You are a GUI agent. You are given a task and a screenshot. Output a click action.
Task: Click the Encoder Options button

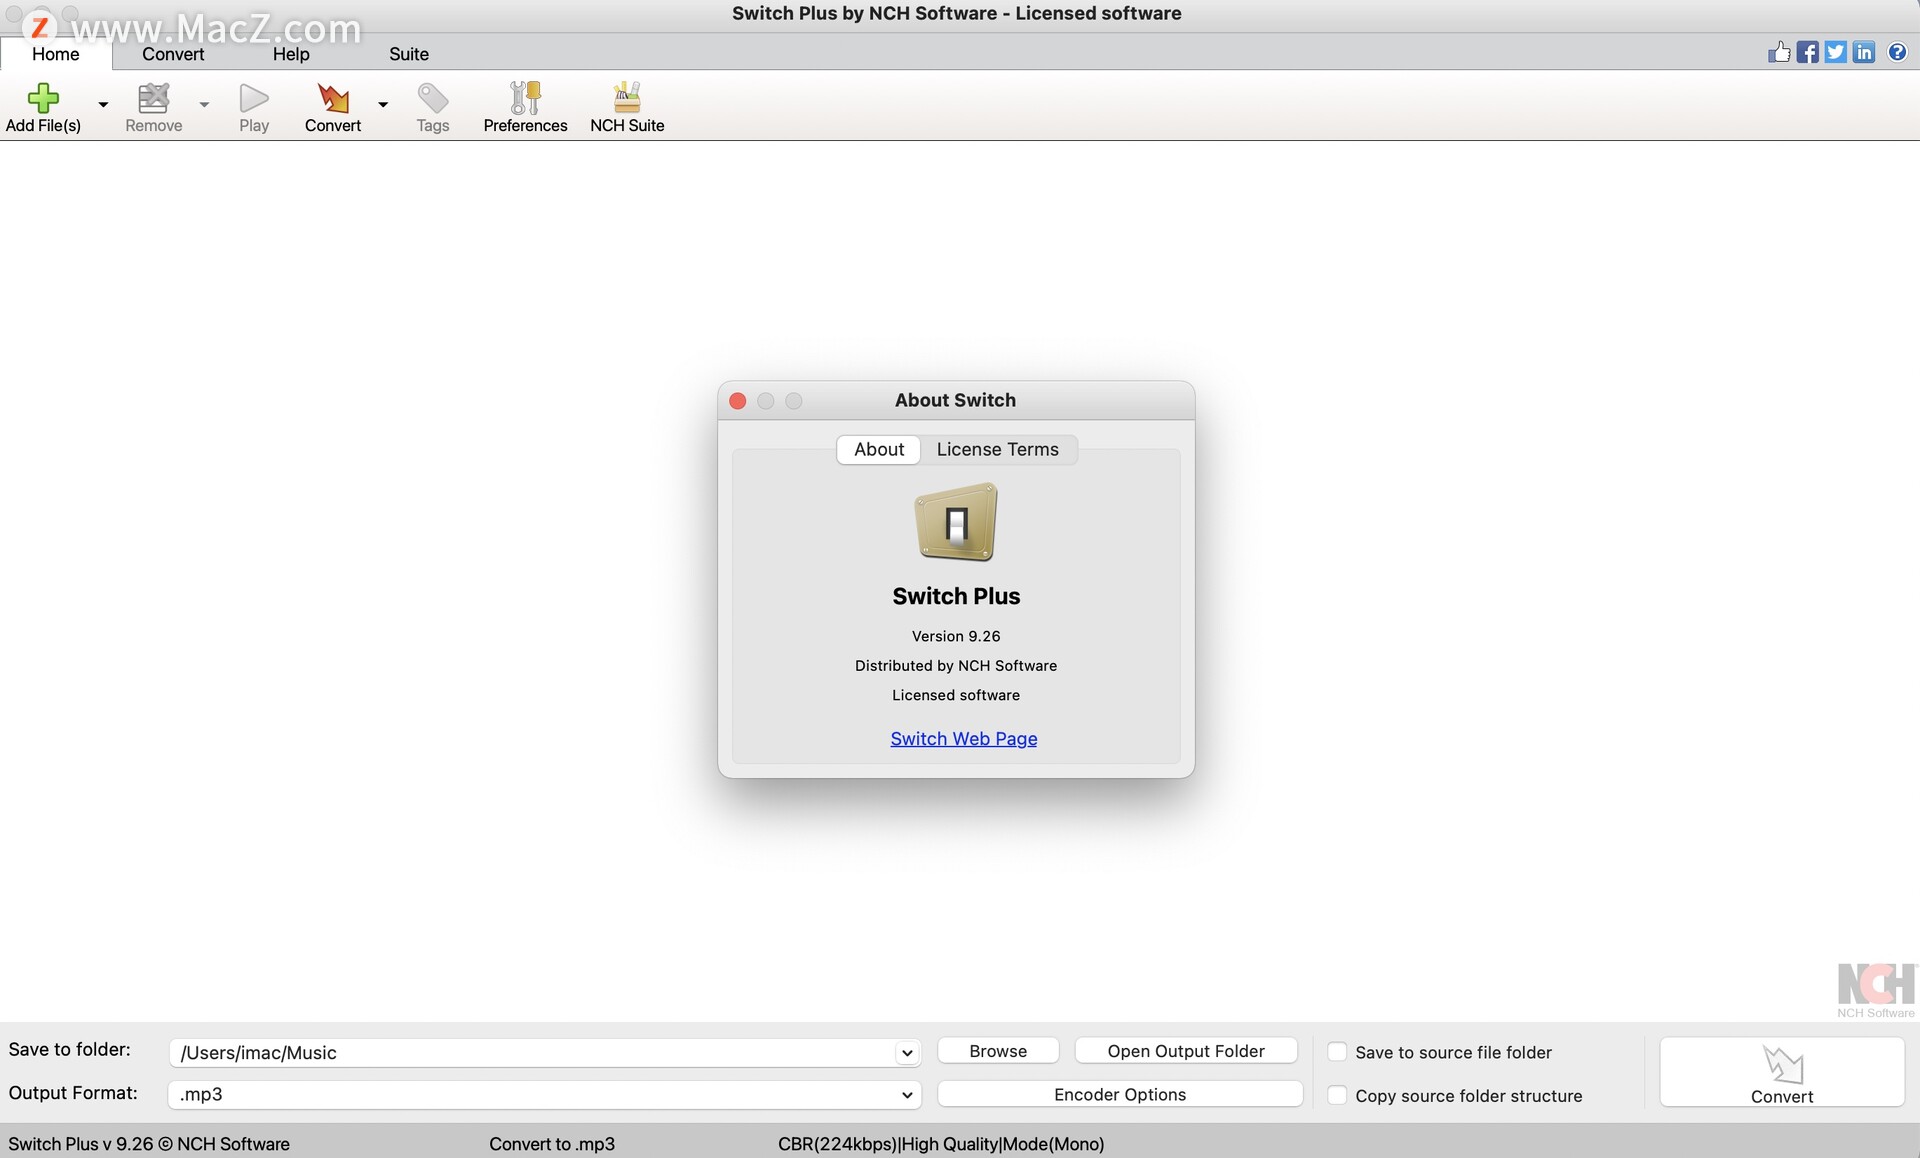tap(1119, 1094)
